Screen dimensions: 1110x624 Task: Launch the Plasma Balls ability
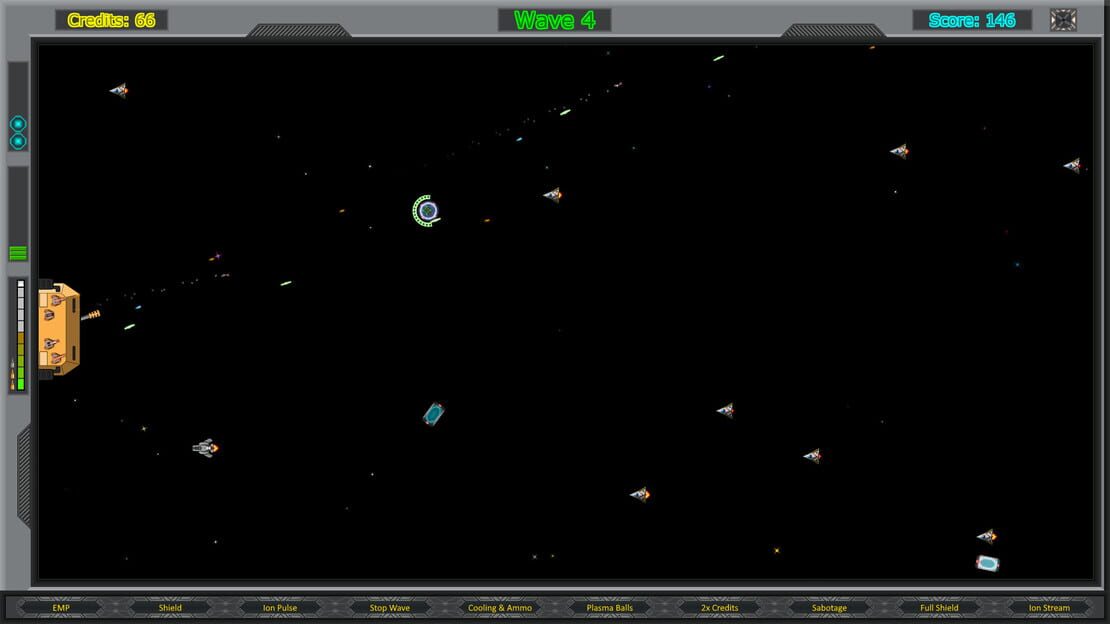tap(610, 608)
